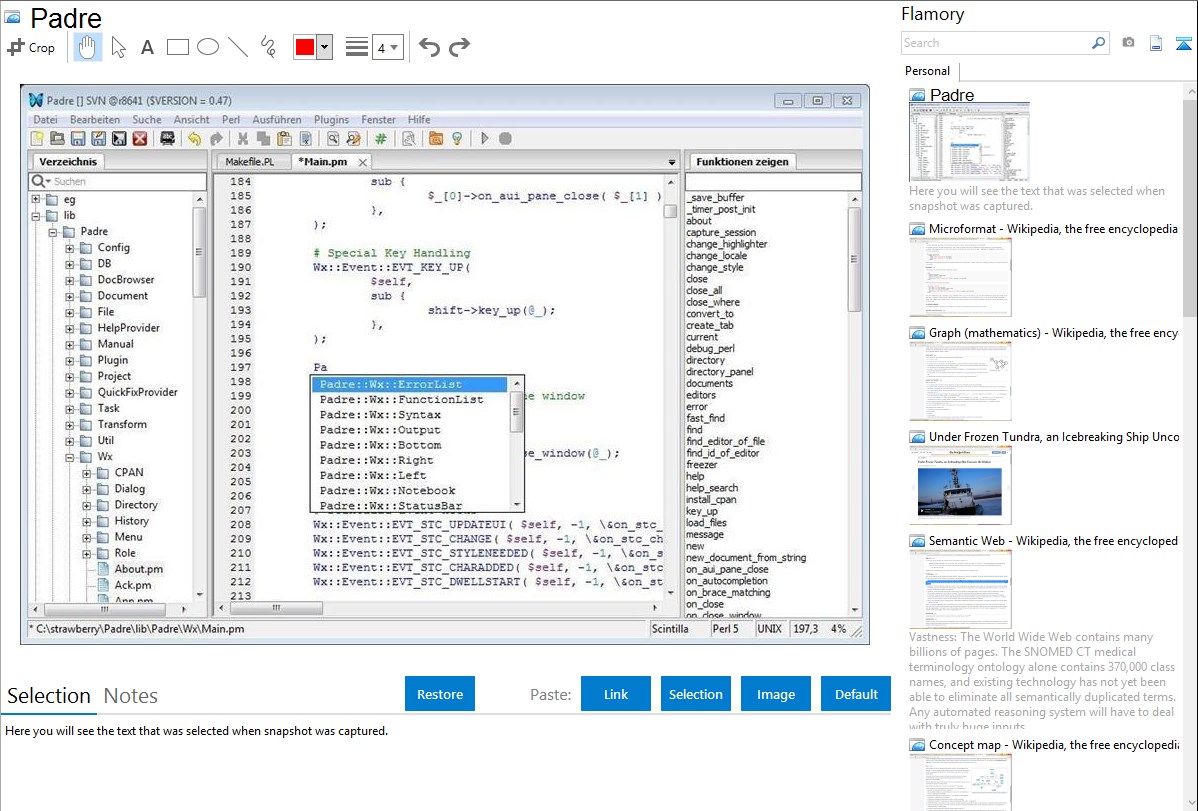Undo the last annotation
This screenshot has width=1198, height=811.
coord(429,47)
